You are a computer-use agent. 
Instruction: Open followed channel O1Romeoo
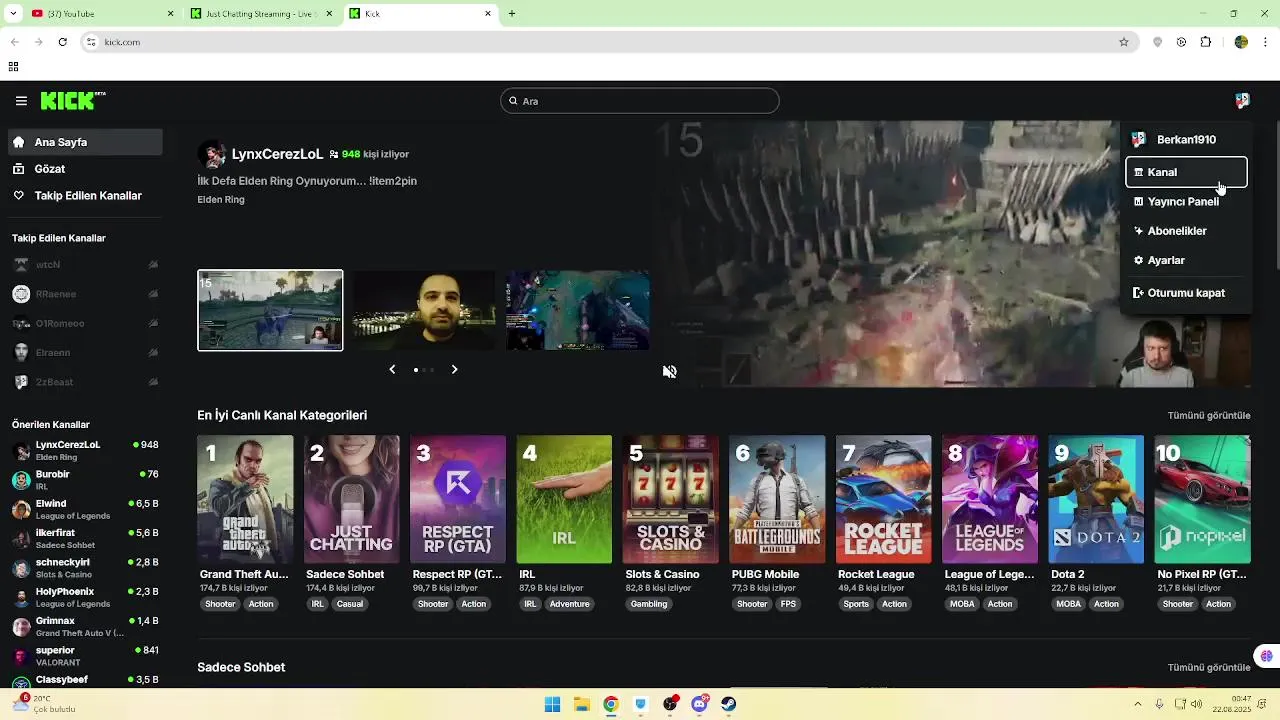tap(85, 323)
